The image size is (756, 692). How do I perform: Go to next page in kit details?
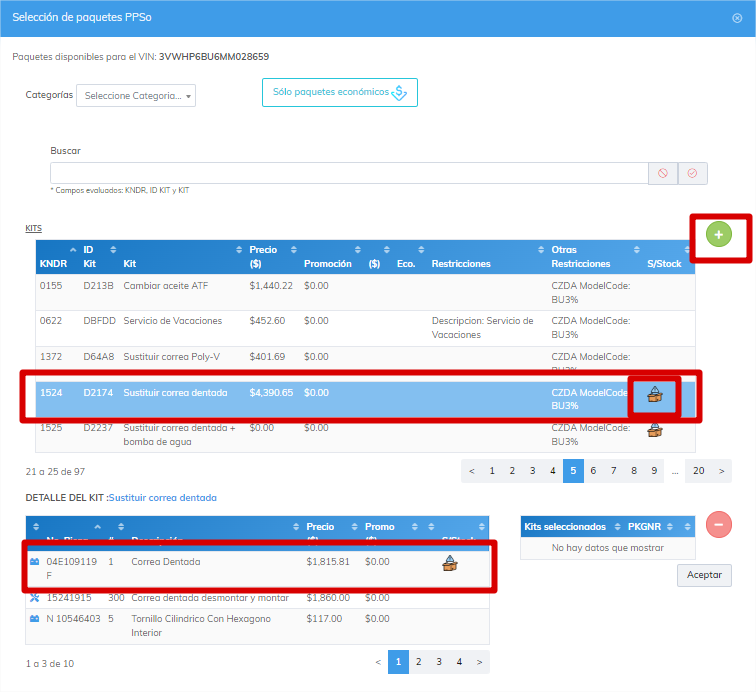pos(479,662)
